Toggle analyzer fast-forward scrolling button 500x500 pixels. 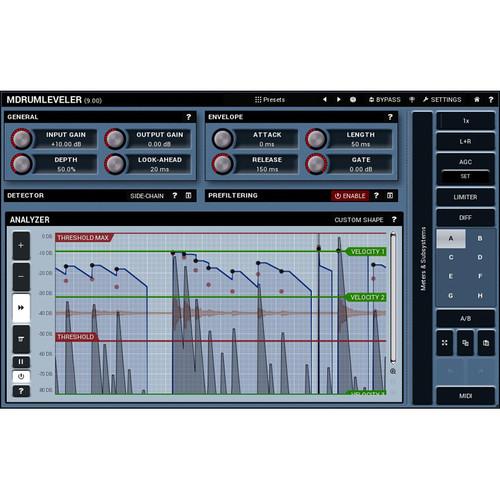pyautogui.click(x=21, y=308)
